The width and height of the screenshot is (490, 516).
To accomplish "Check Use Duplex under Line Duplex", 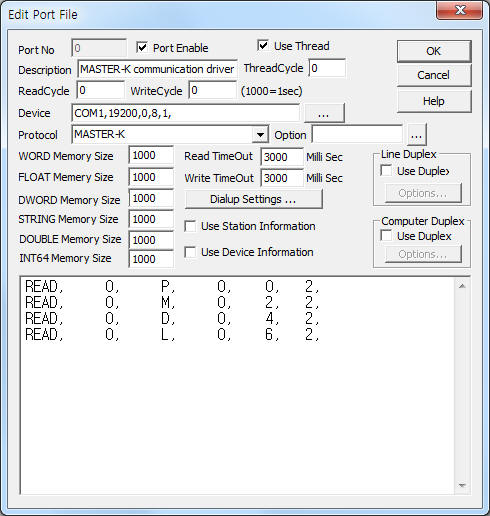I will [x=386, y=171].
